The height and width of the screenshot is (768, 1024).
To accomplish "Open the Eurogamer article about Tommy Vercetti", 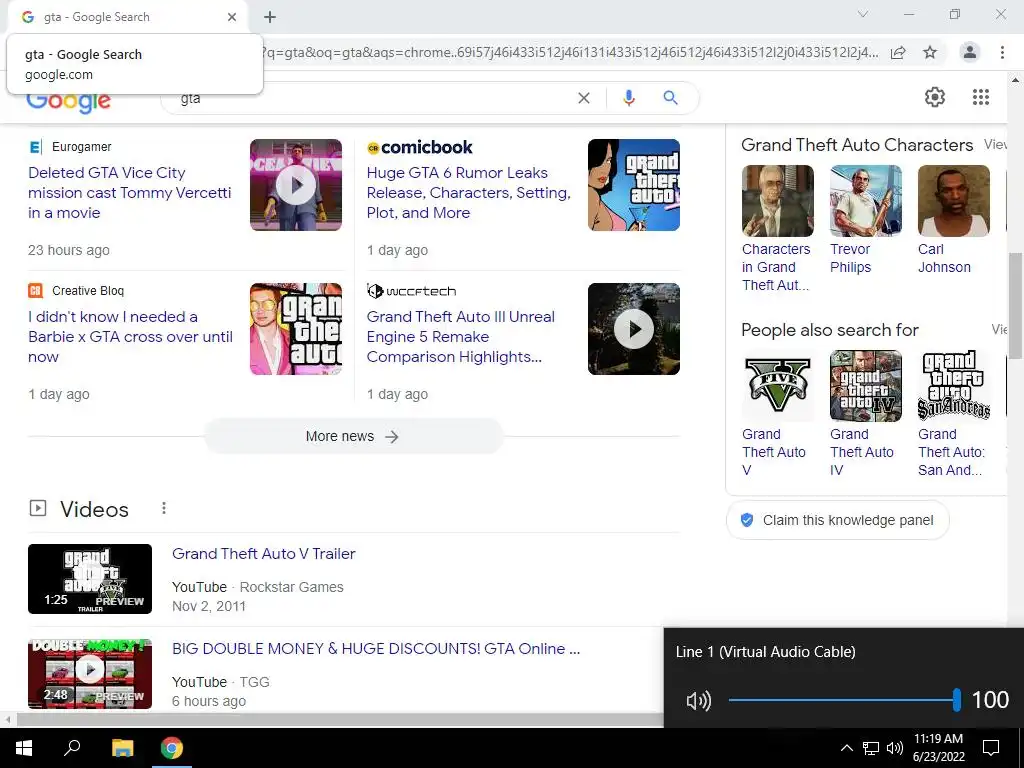I will (x=129, y=193).
